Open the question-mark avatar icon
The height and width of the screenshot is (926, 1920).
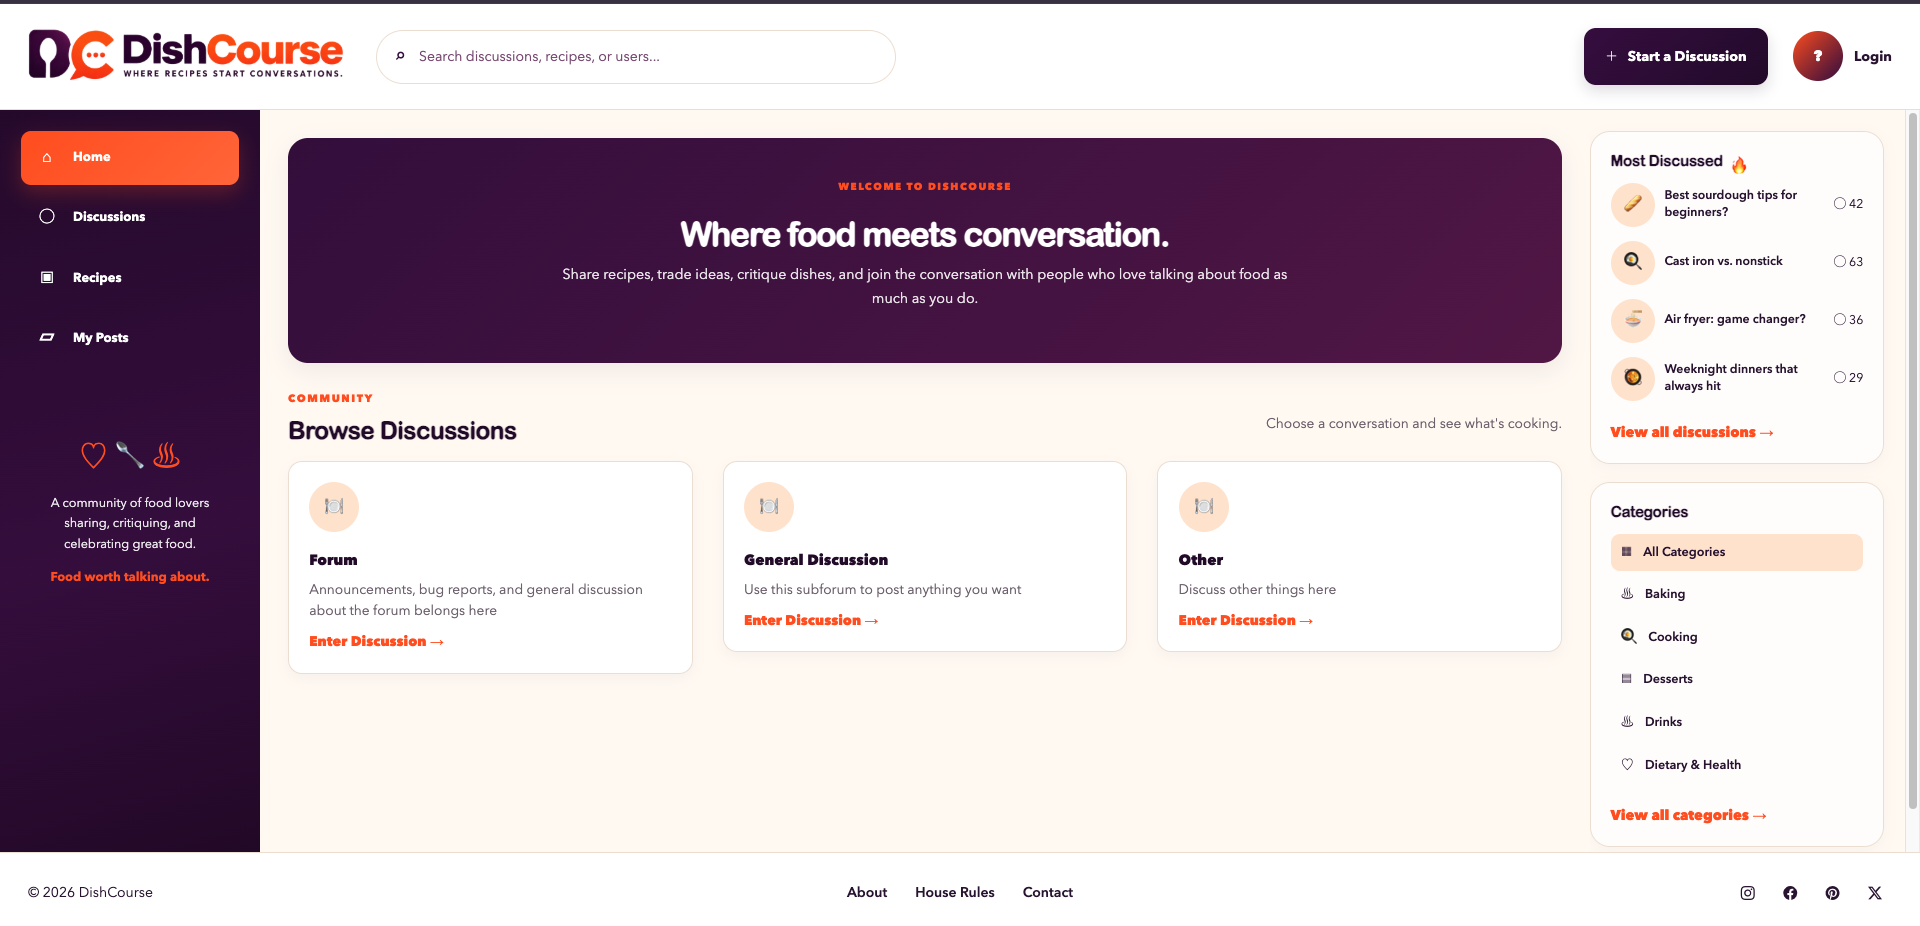(1817, 56)
